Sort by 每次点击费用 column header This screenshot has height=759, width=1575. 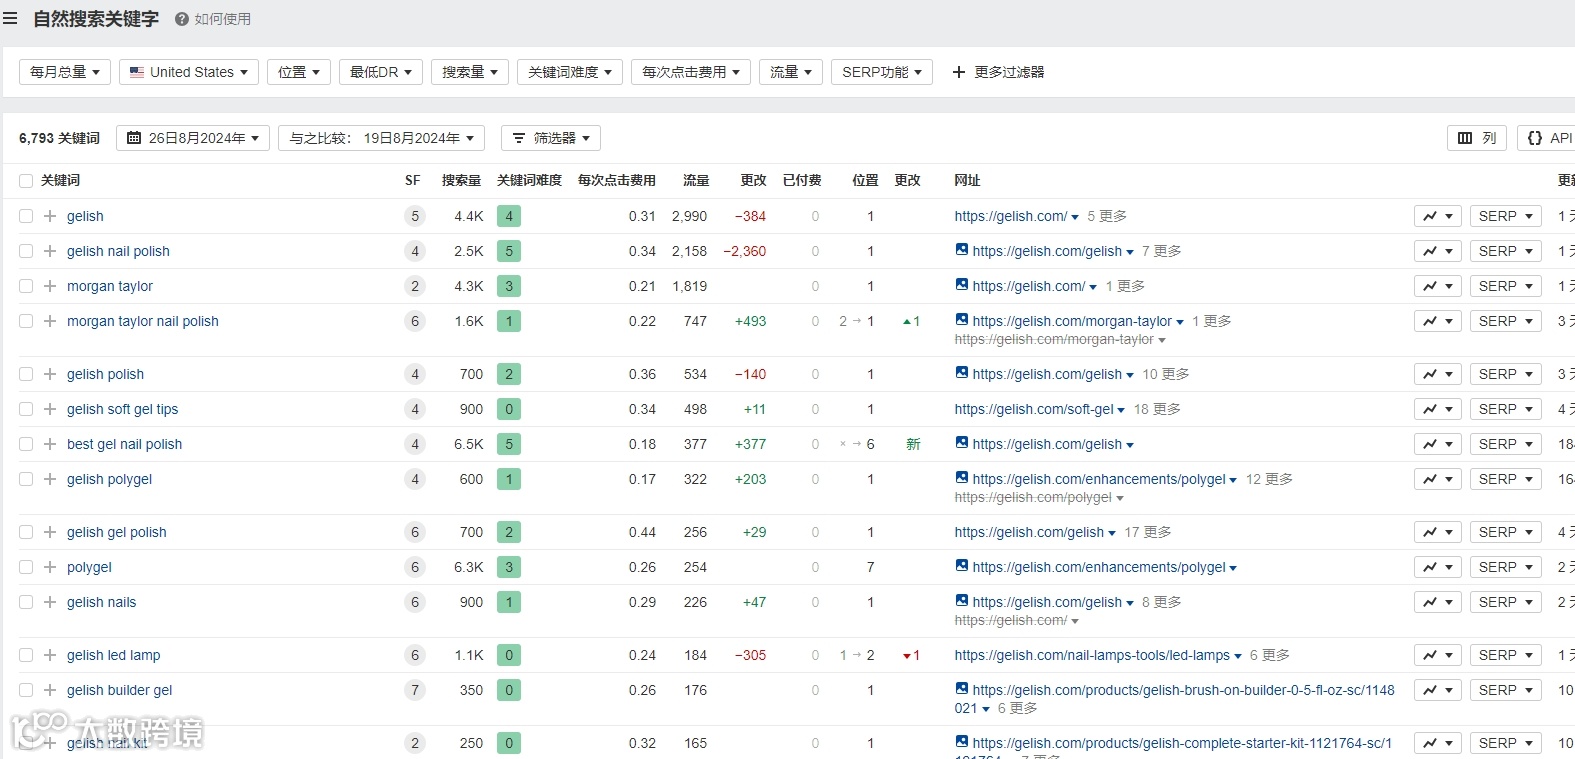tap(617, 181)
